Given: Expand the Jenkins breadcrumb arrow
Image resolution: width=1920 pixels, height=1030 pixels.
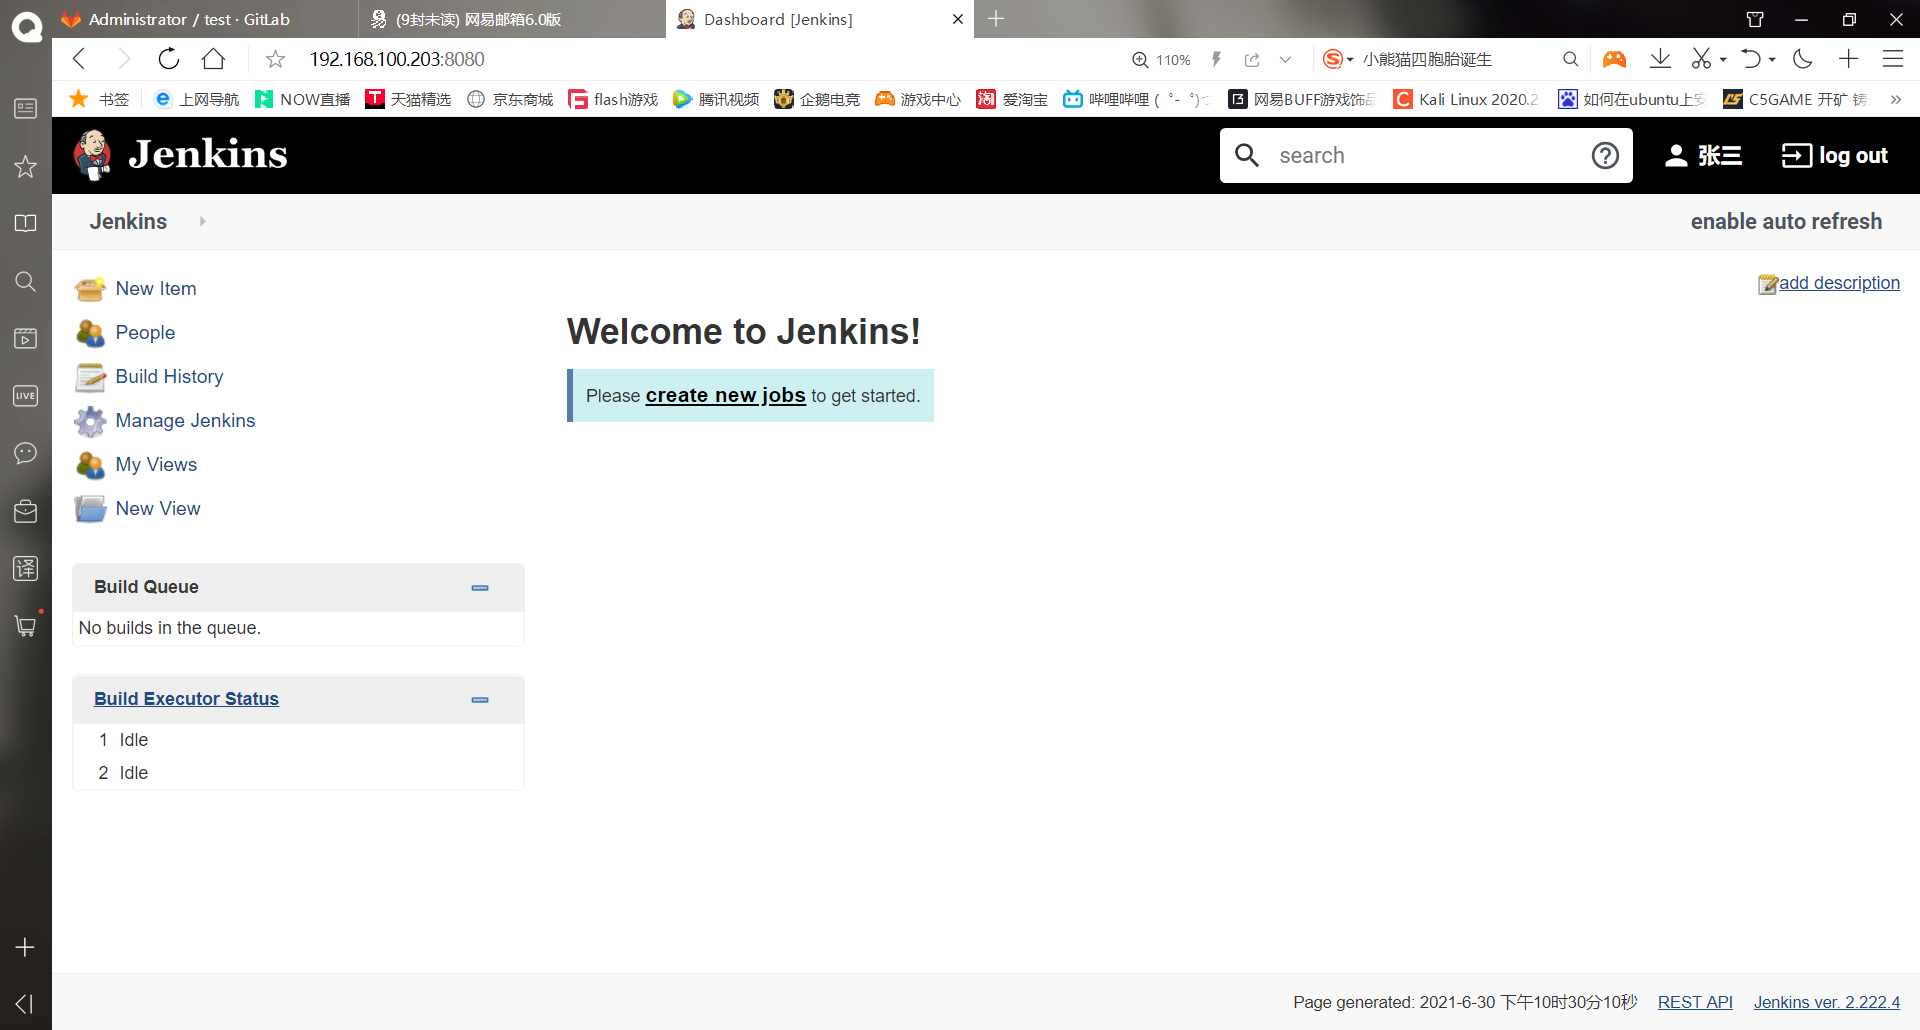Looking at the screenshot, I should [202, 221].
